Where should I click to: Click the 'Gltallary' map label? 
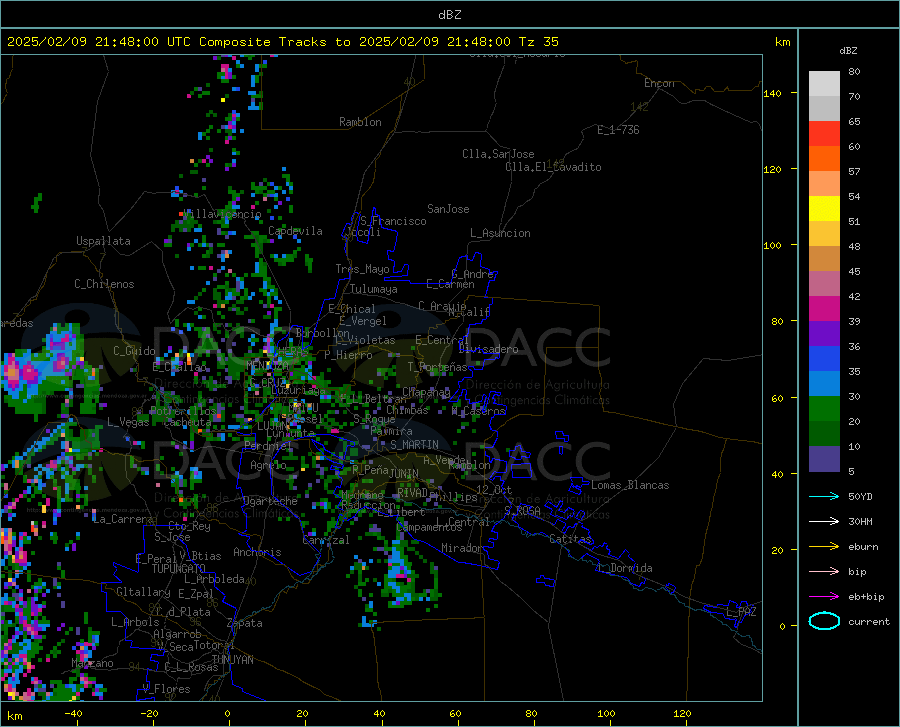point(143,592)
